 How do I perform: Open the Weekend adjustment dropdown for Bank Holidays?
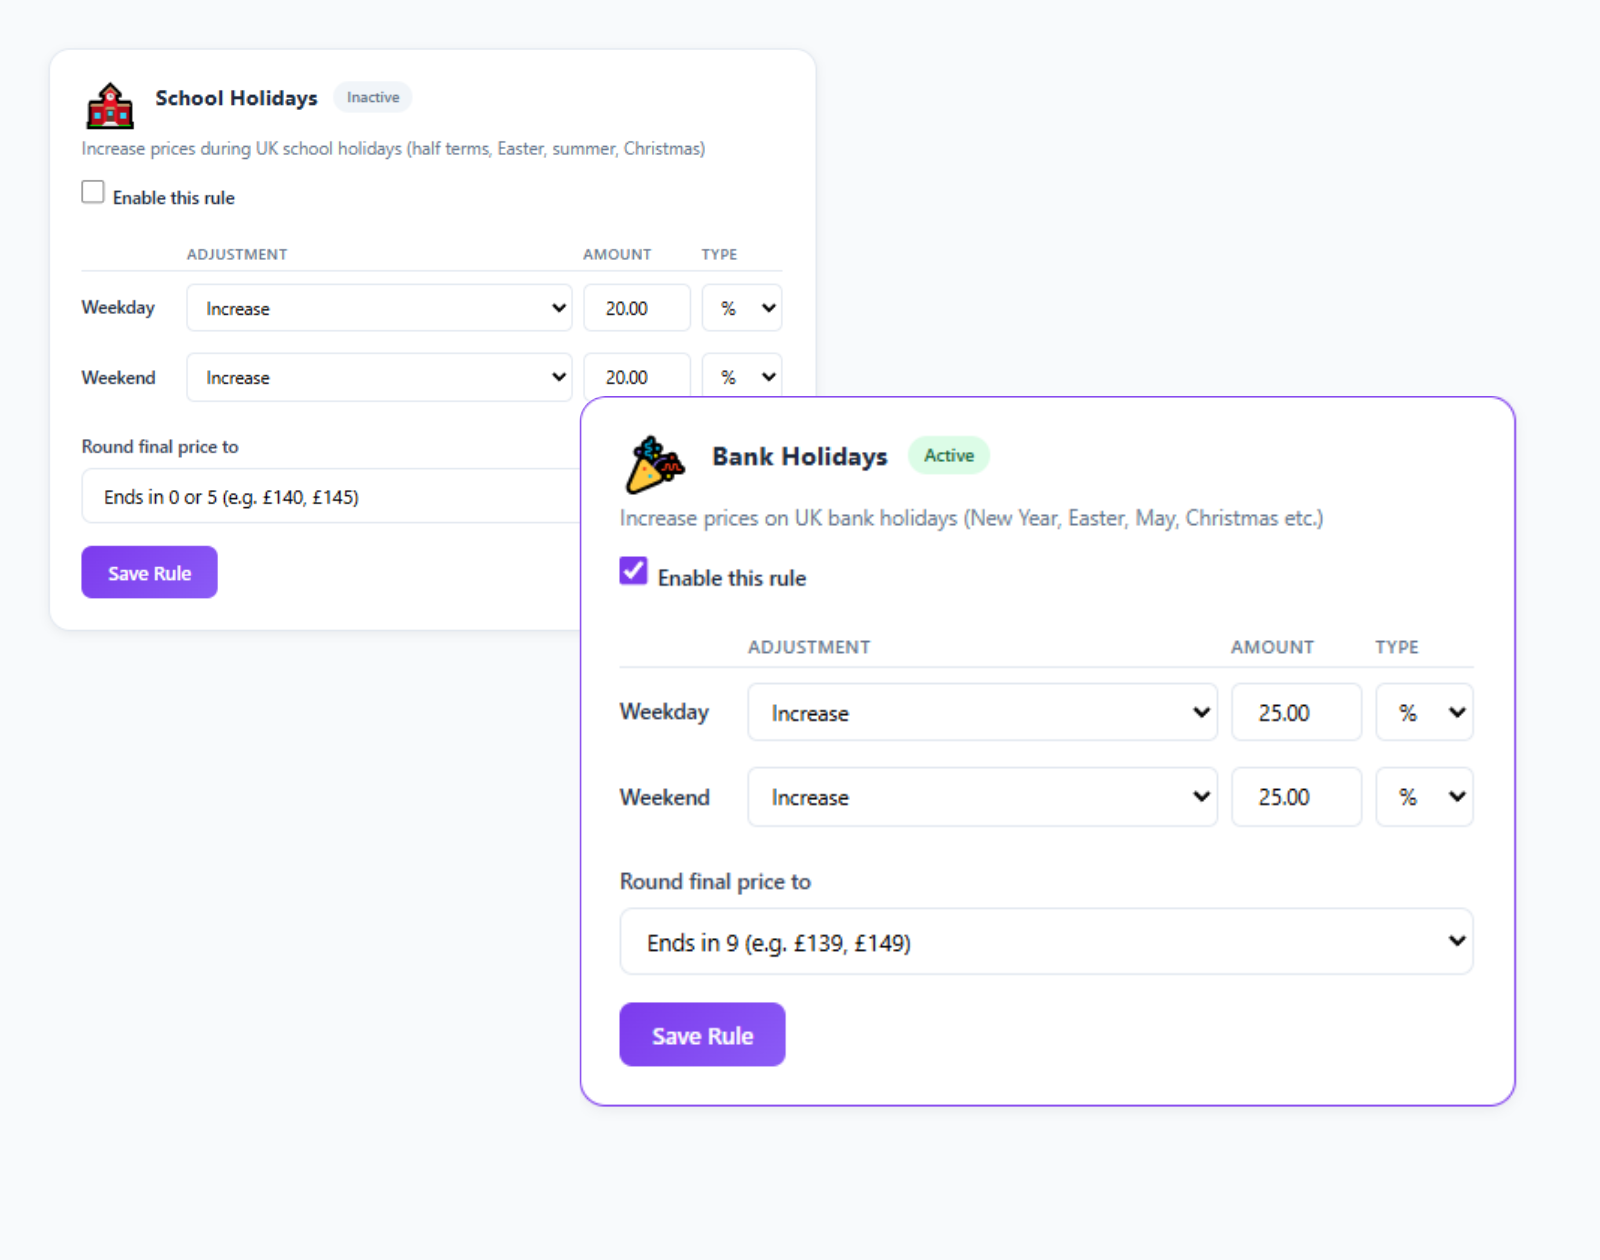click(982, 797)
